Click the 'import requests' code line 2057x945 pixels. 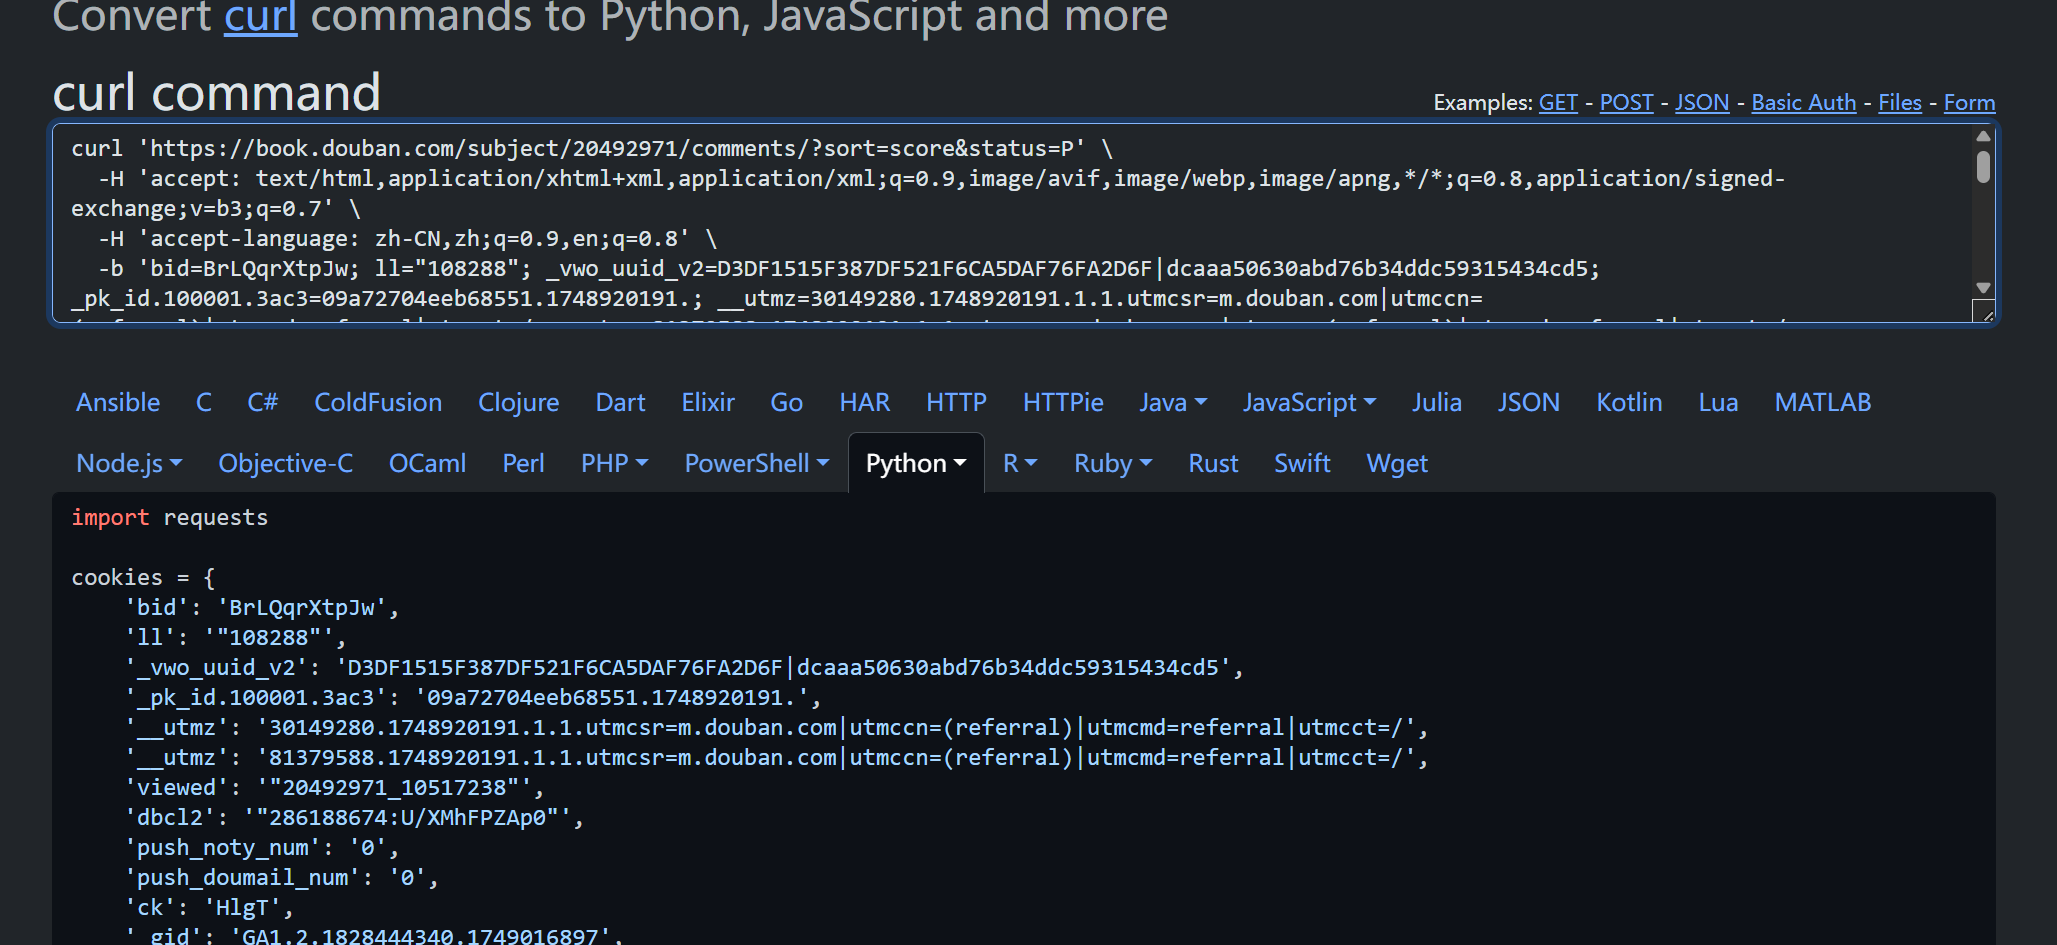coord(170,517)
